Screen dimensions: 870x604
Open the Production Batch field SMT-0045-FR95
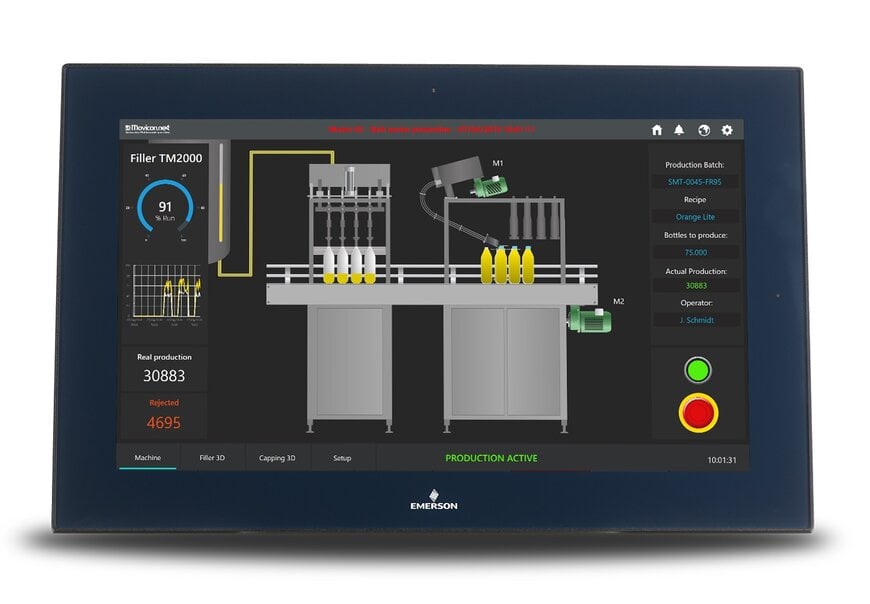point(695,182)
